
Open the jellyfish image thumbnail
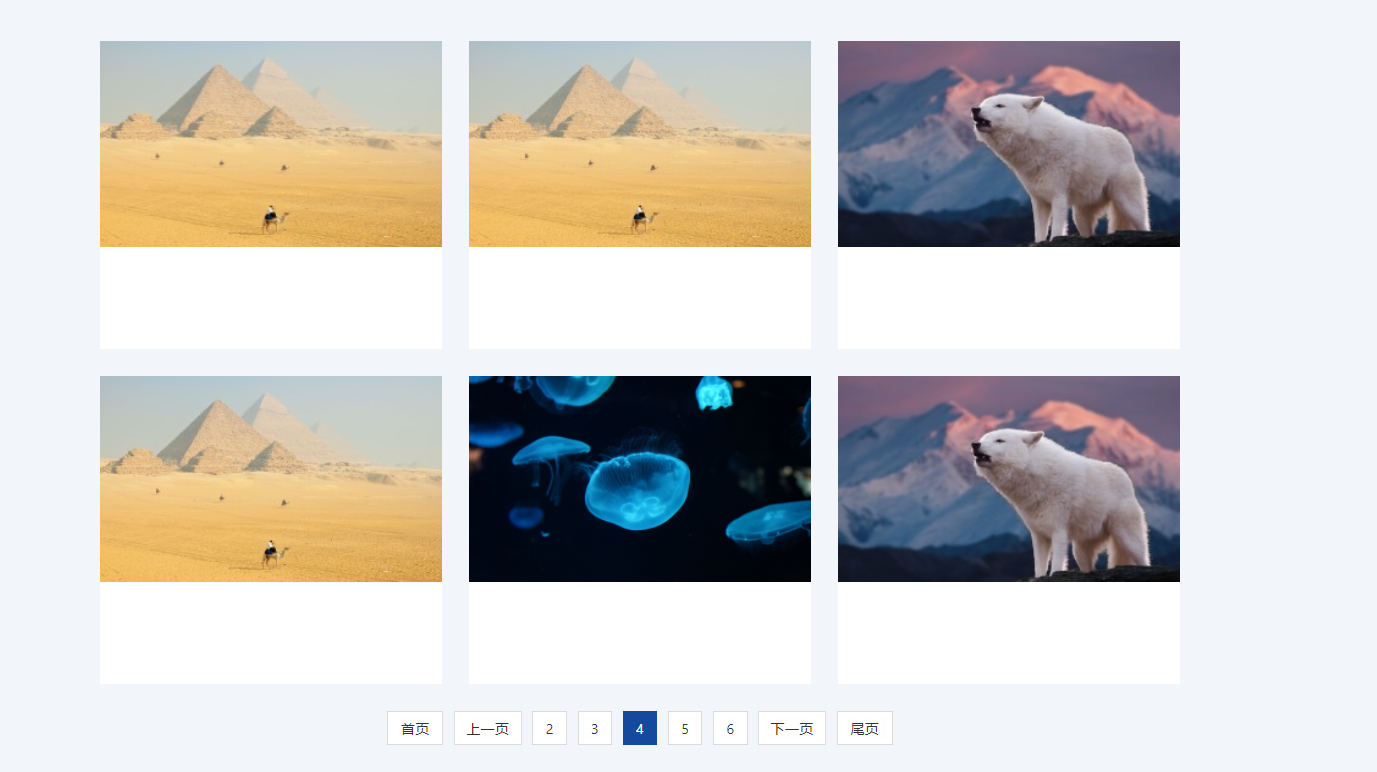tap(640, 479)
